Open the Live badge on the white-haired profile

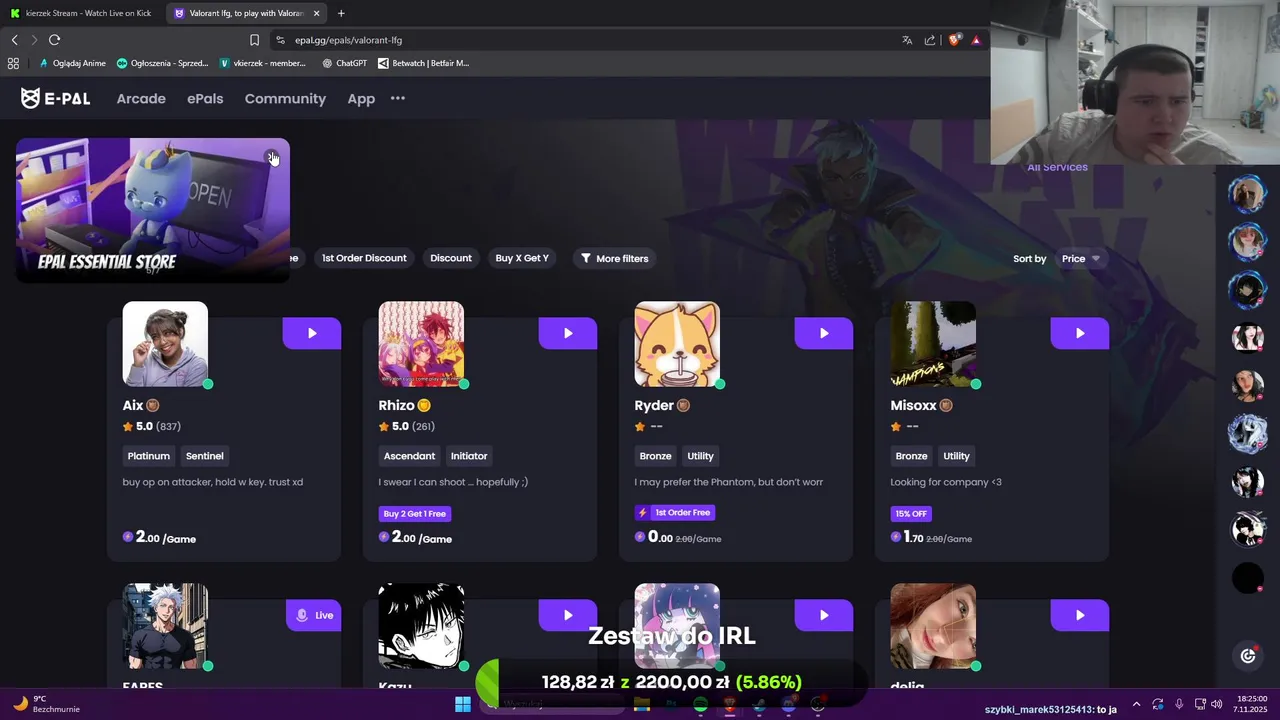pyautogui.click(x=312, y=615)
